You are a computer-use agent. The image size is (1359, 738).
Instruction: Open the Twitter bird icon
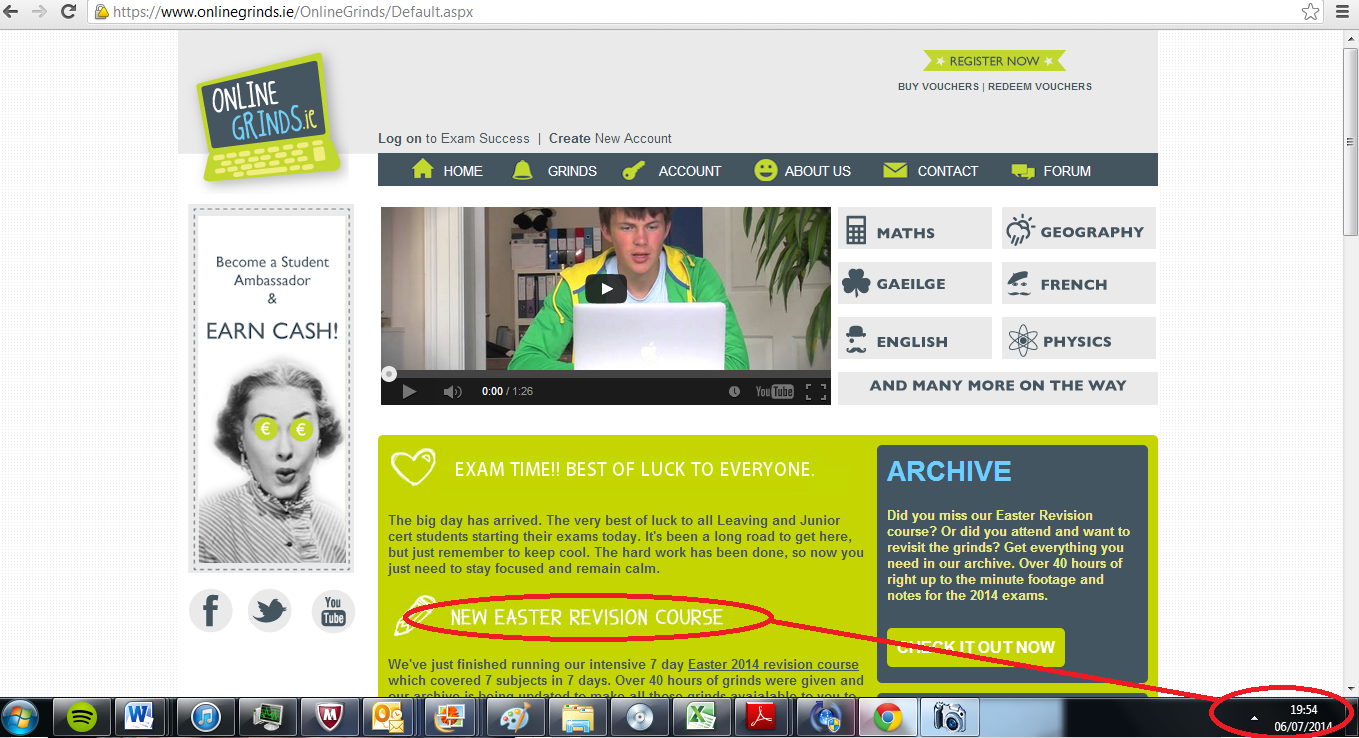(269, 610)
